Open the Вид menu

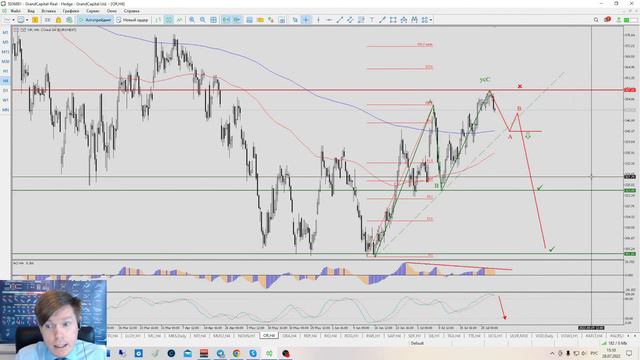click(31, 11)
